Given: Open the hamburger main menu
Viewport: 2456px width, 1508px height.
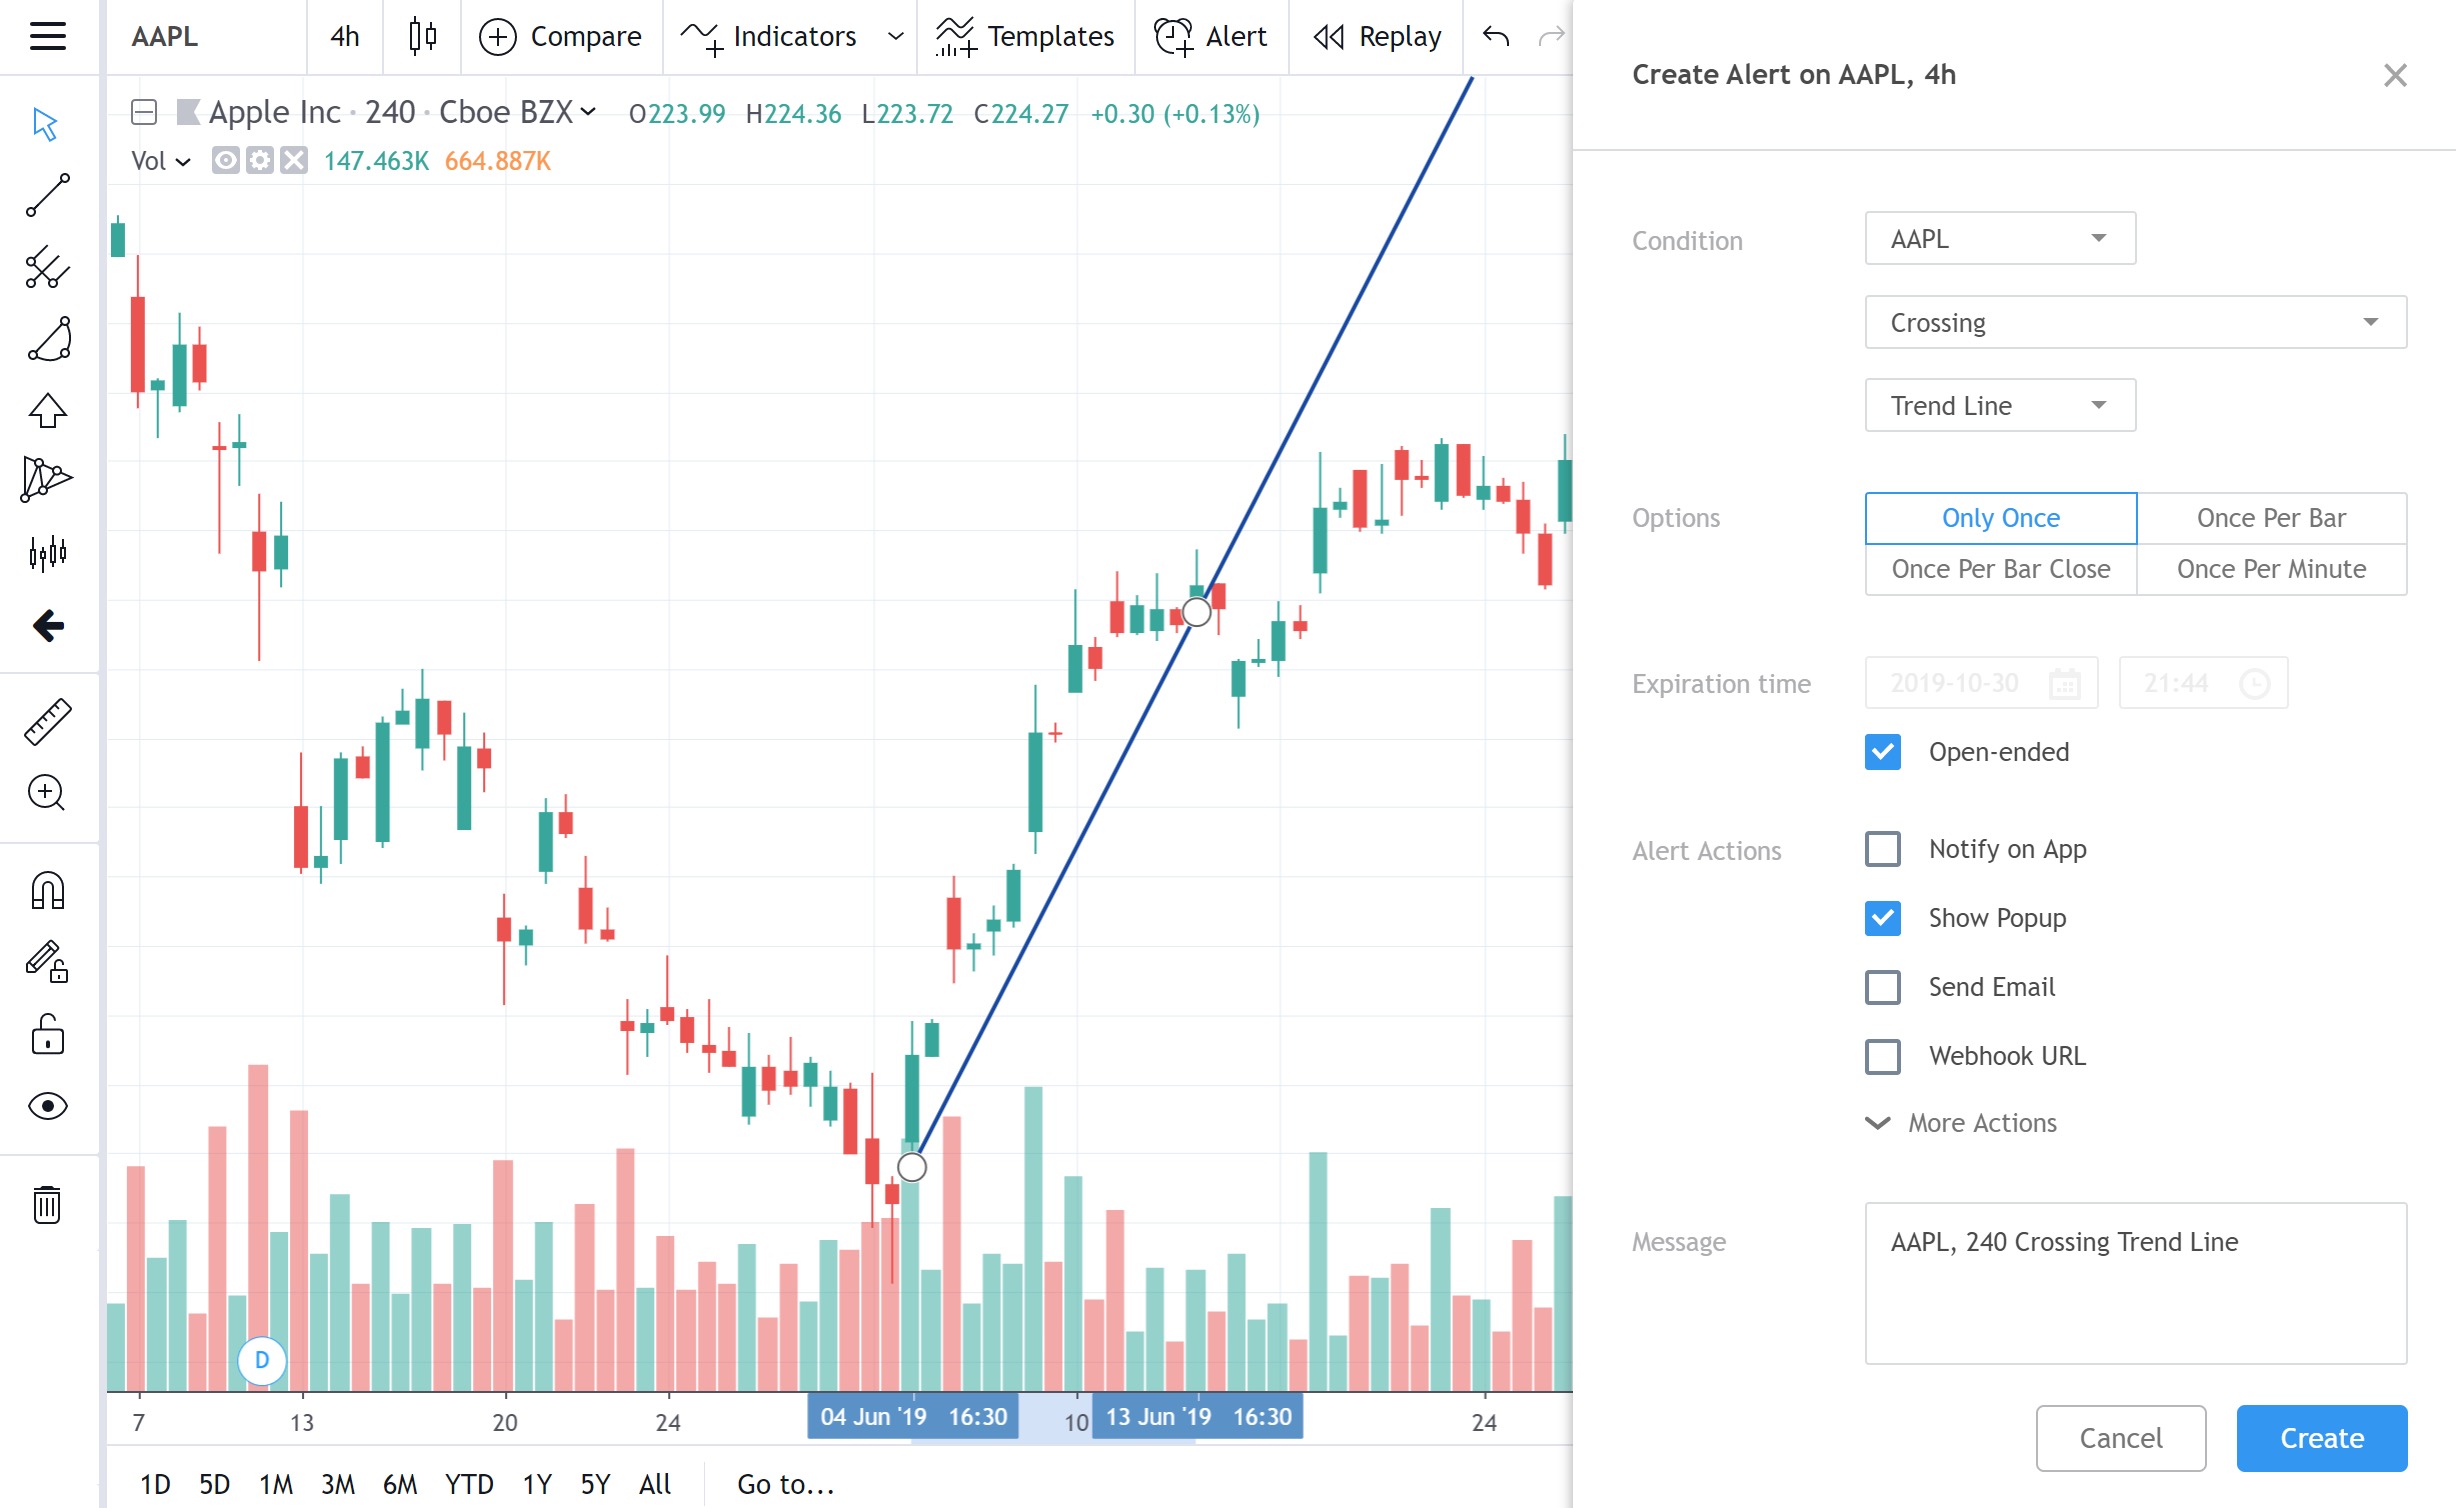Looking at the screenshot, I should 47,37.
